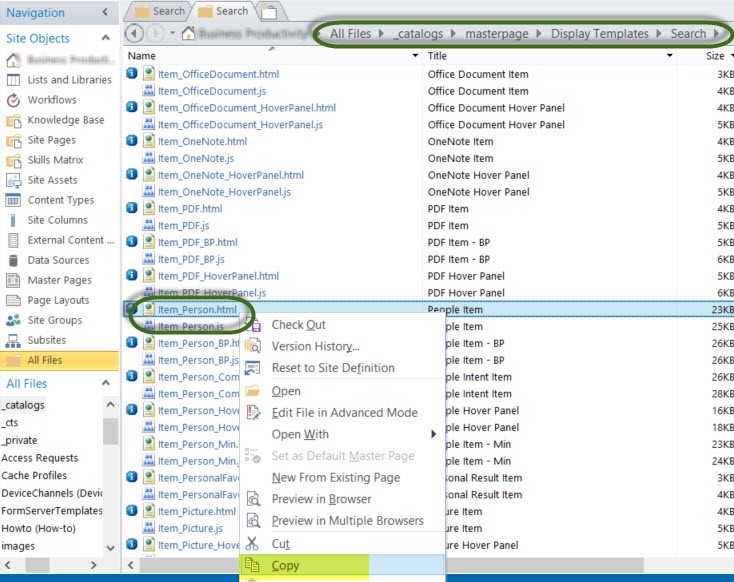This screenshot has width=734, height=582.
Task: Select the Site Groups people icon
Action: pyautogui.click(x=14, y=320)
